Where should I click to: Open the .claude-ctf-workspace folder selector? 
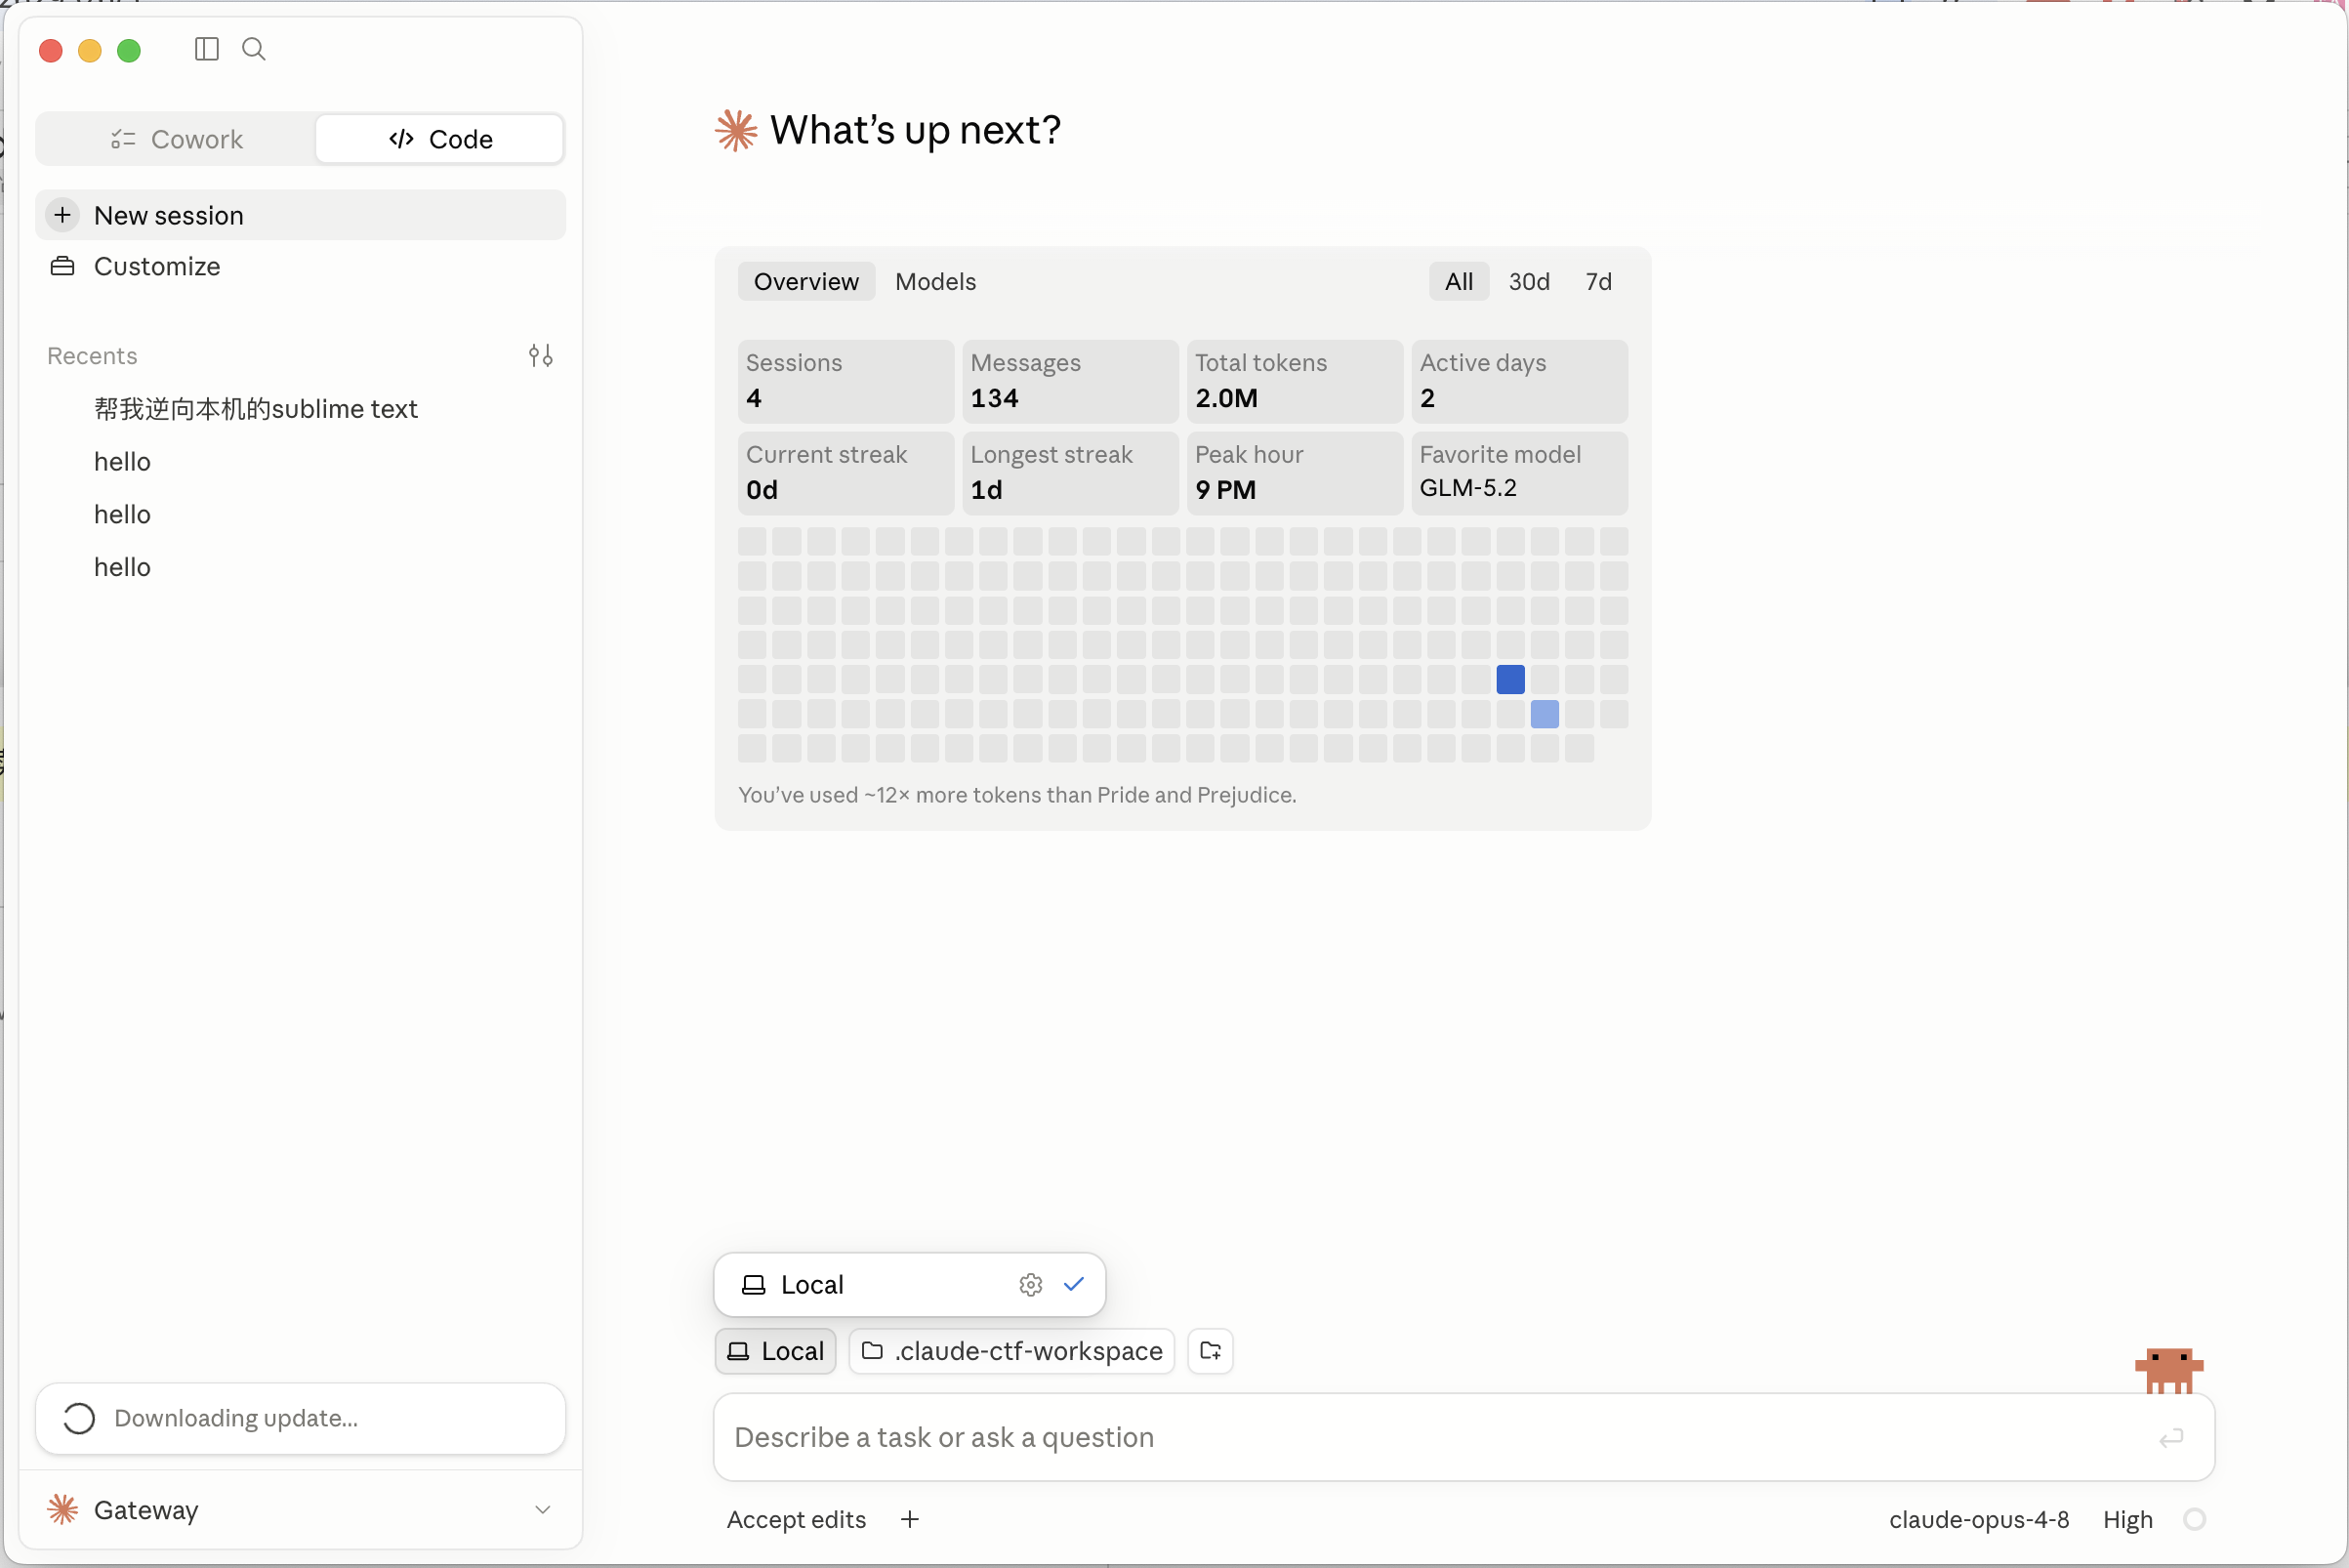(x=1012, y=1351)
